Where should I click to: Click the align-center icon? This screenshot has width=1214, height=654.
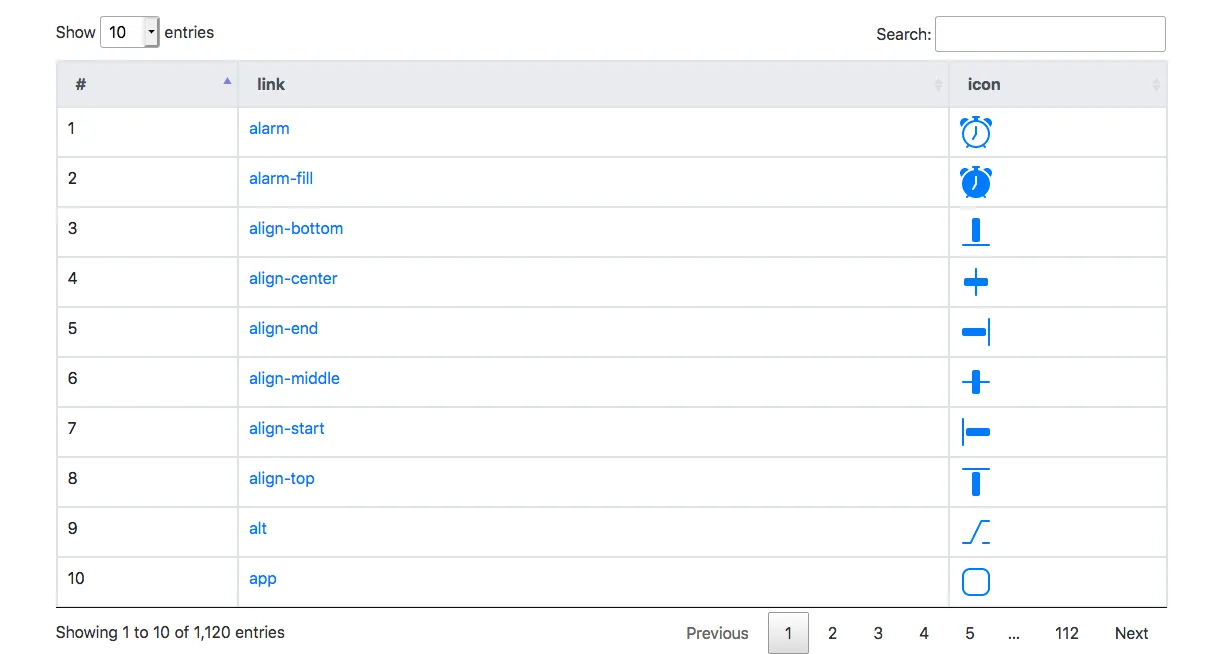coord(975,282)
